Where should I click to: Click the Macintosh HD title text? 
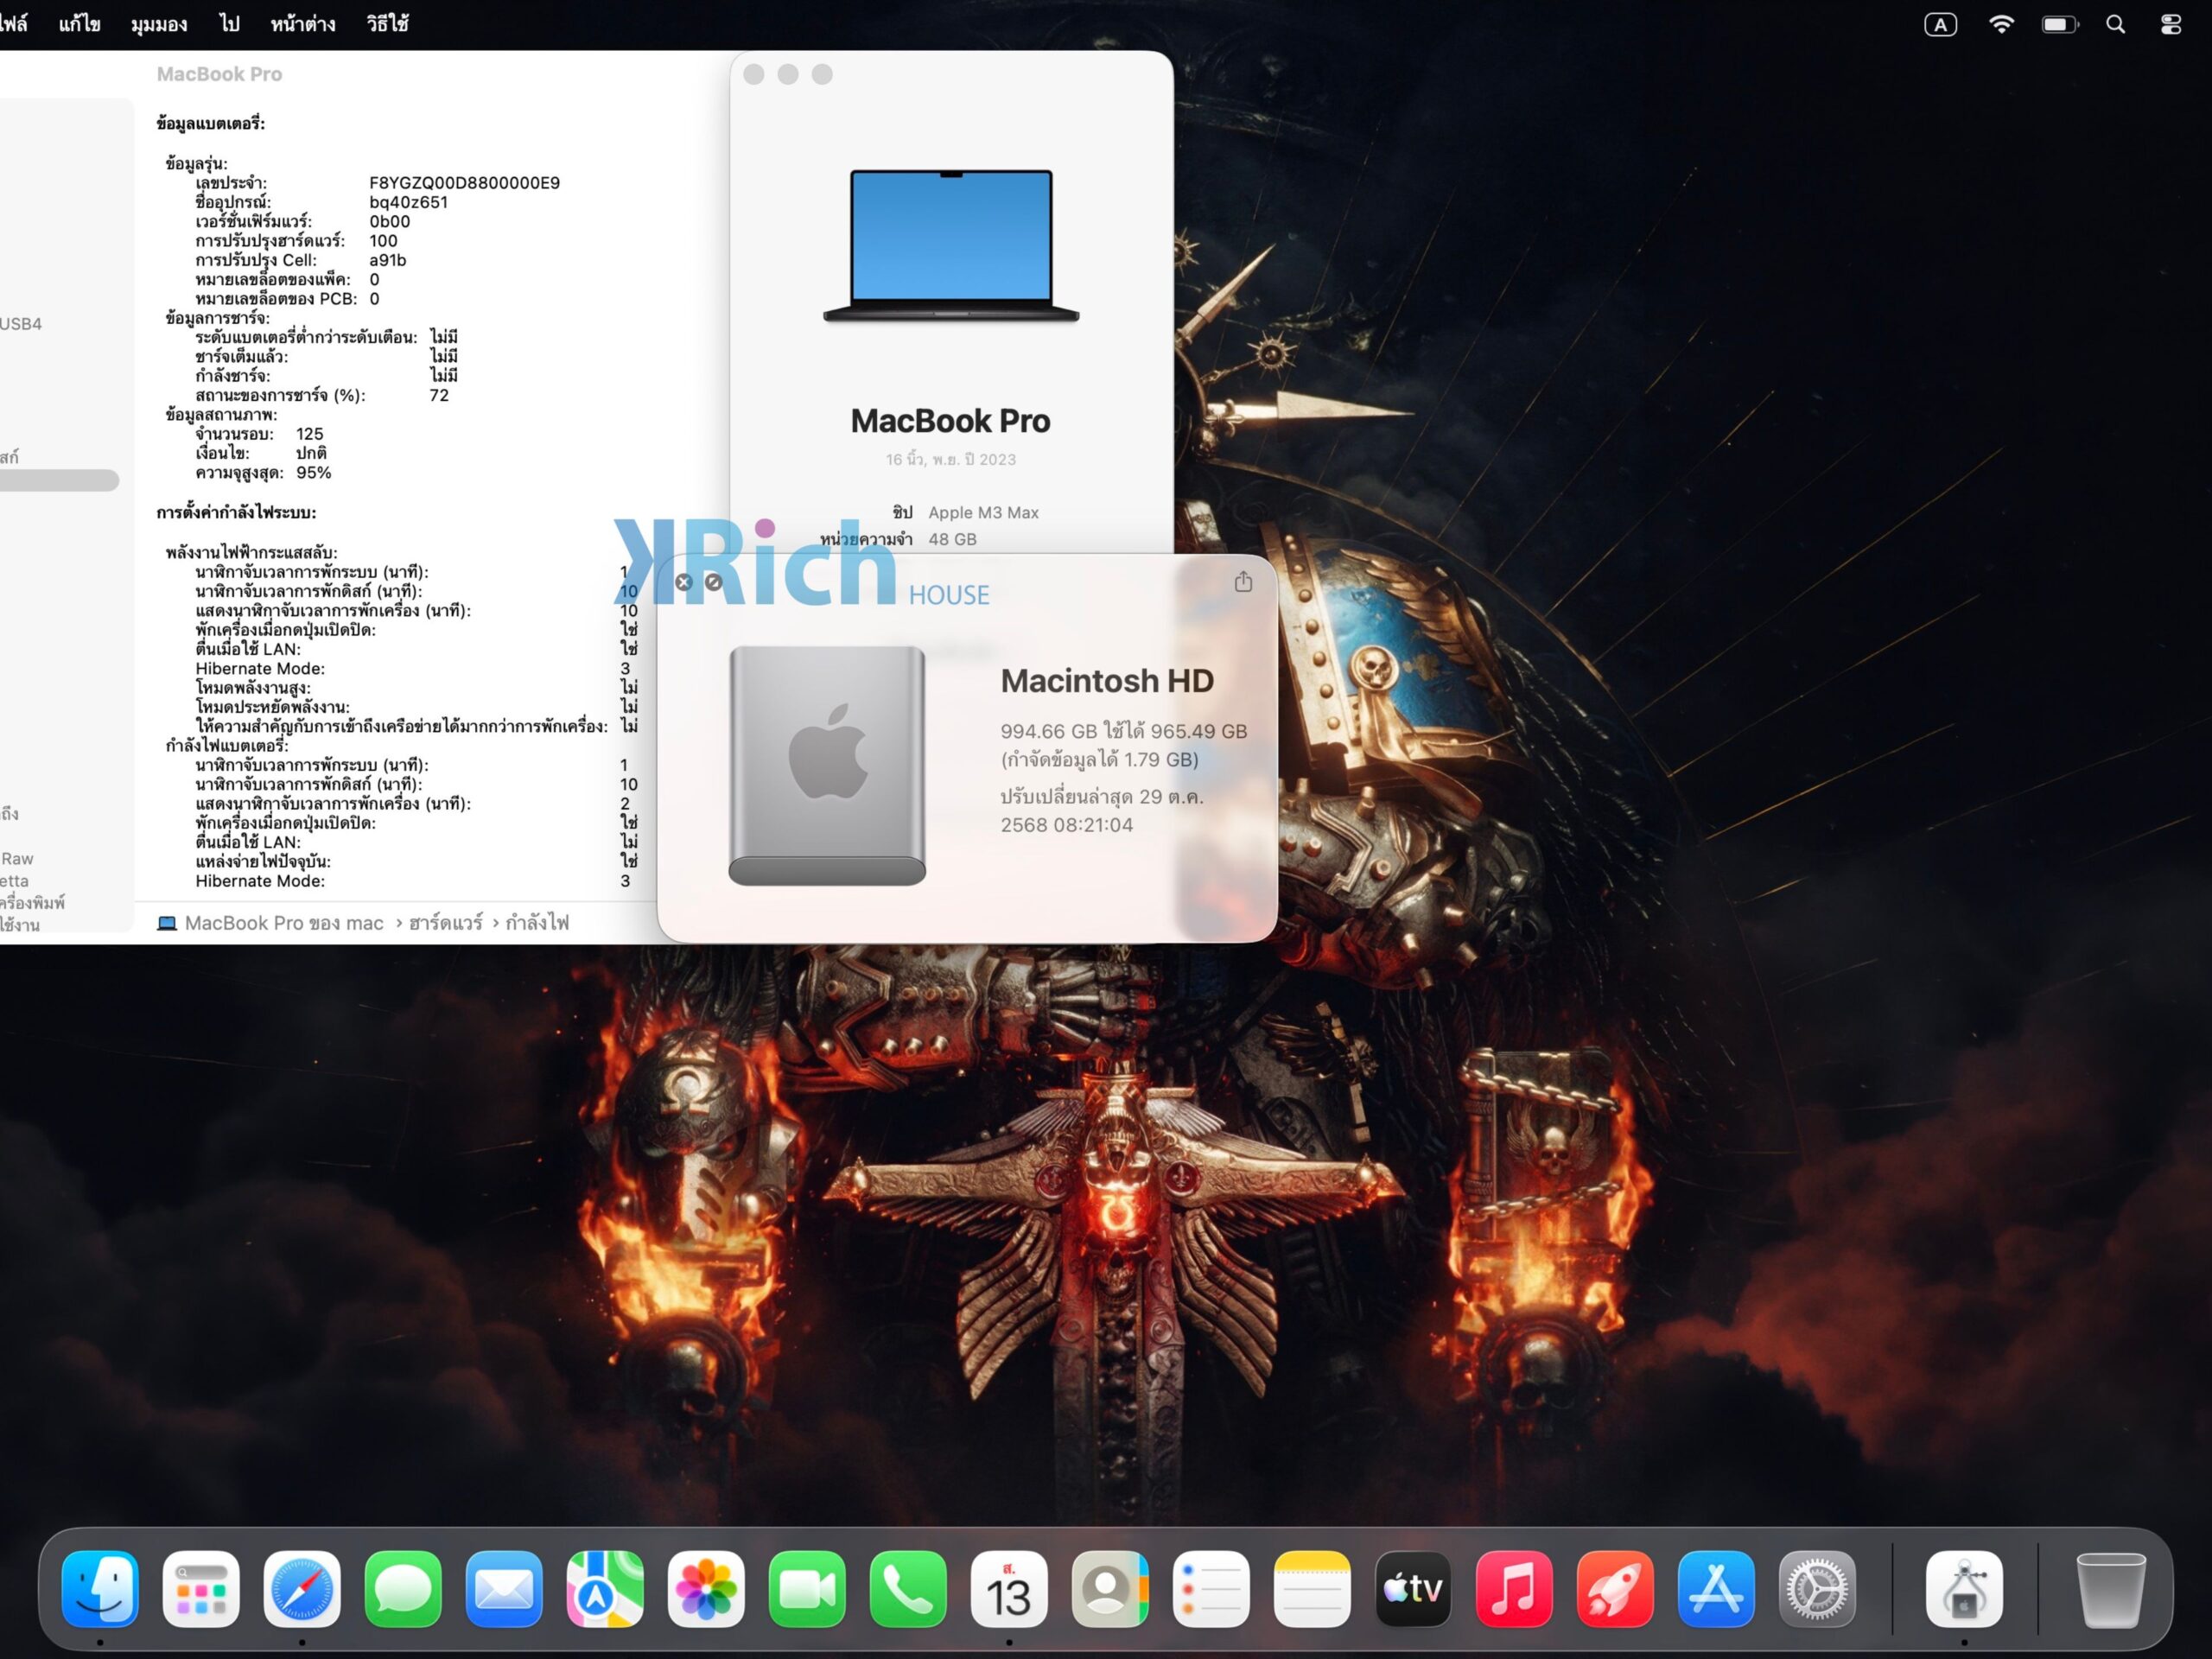1107,681
